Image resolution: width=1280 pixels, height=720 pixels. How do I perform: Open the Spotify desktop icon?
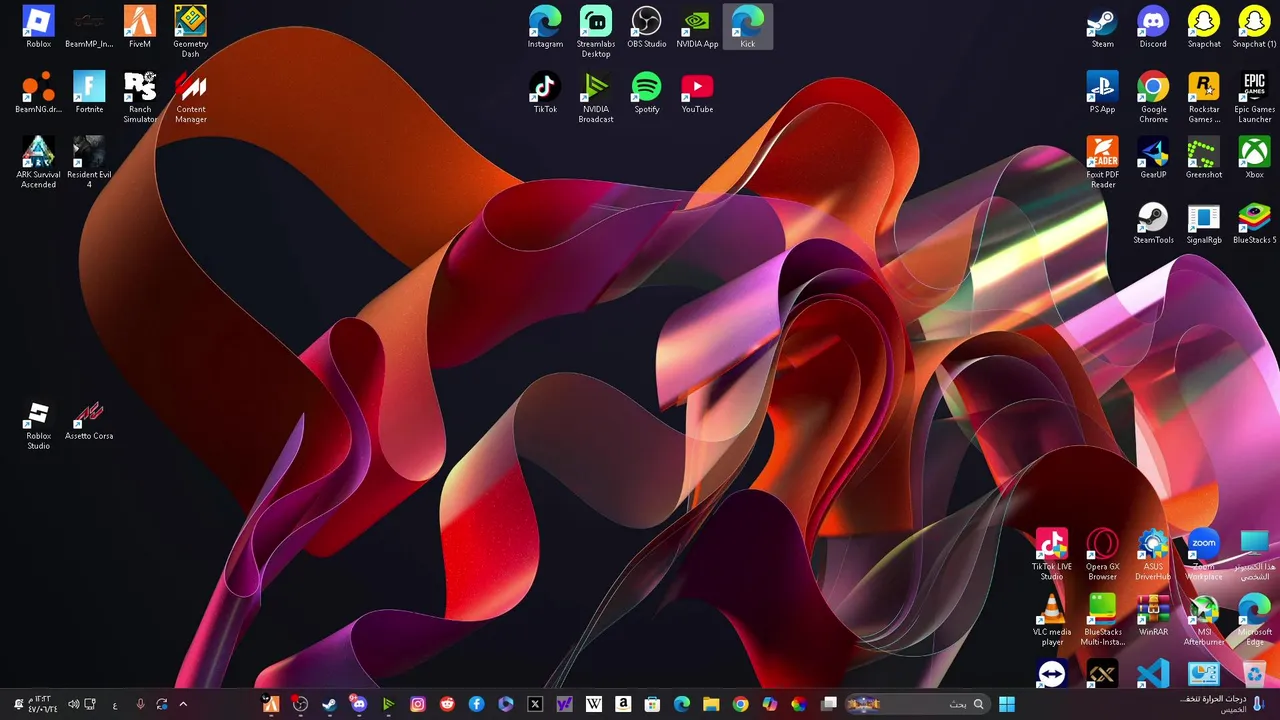[x=647, y=92]
